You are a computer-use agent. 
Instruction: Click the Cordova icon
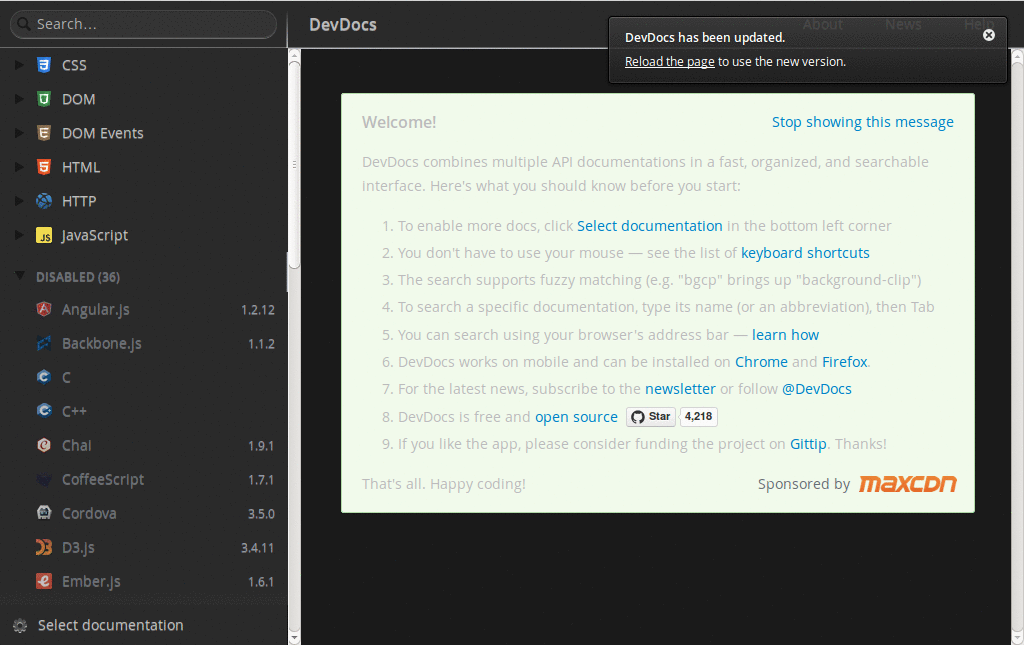click(44, 513)
